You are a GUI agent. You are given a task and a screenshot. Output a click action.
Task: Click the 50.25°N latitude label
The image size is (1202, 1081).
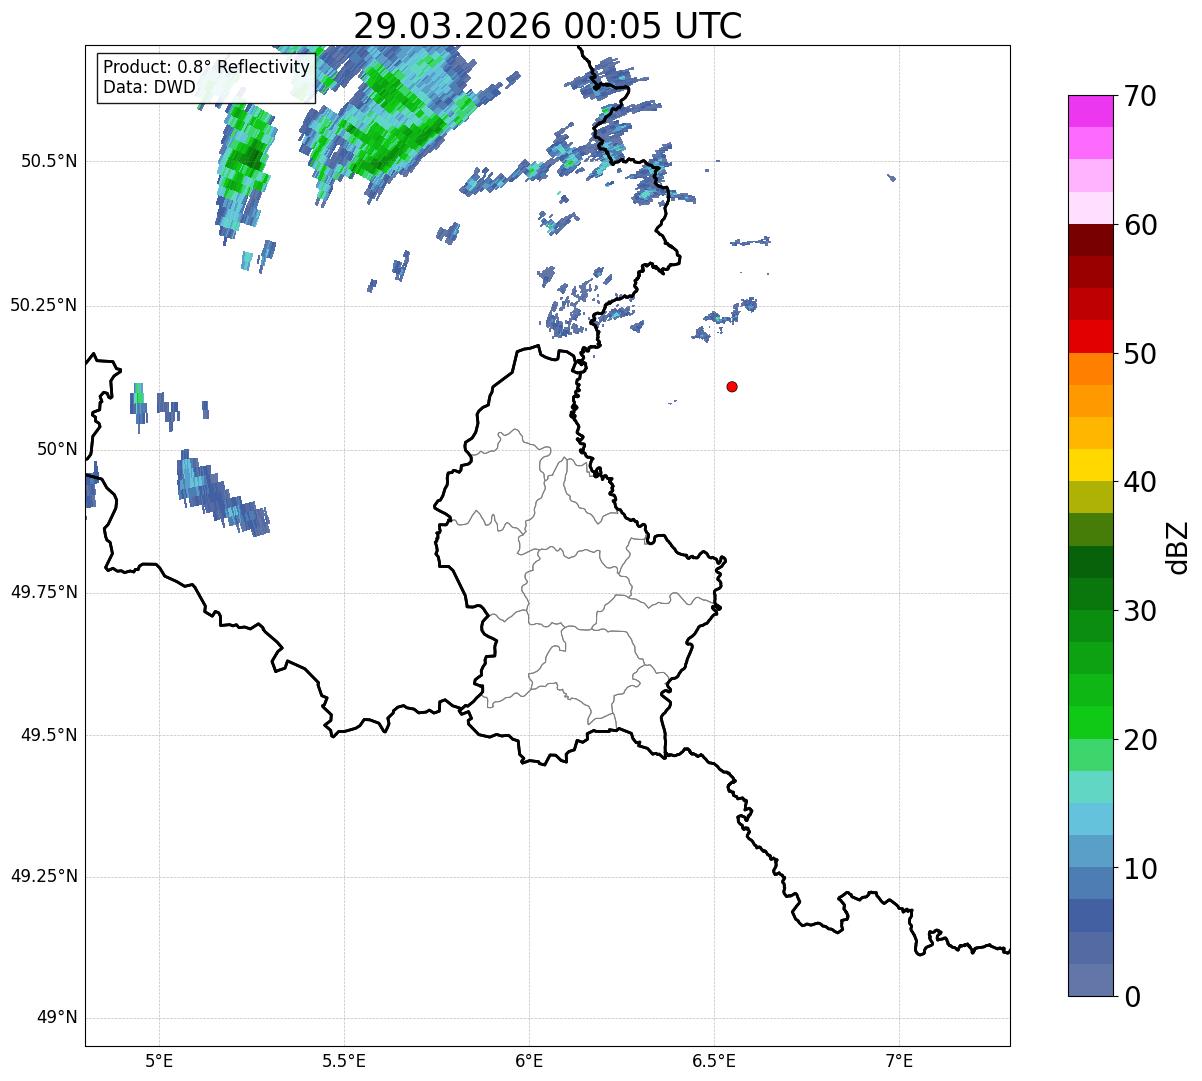tap(44, 305)
